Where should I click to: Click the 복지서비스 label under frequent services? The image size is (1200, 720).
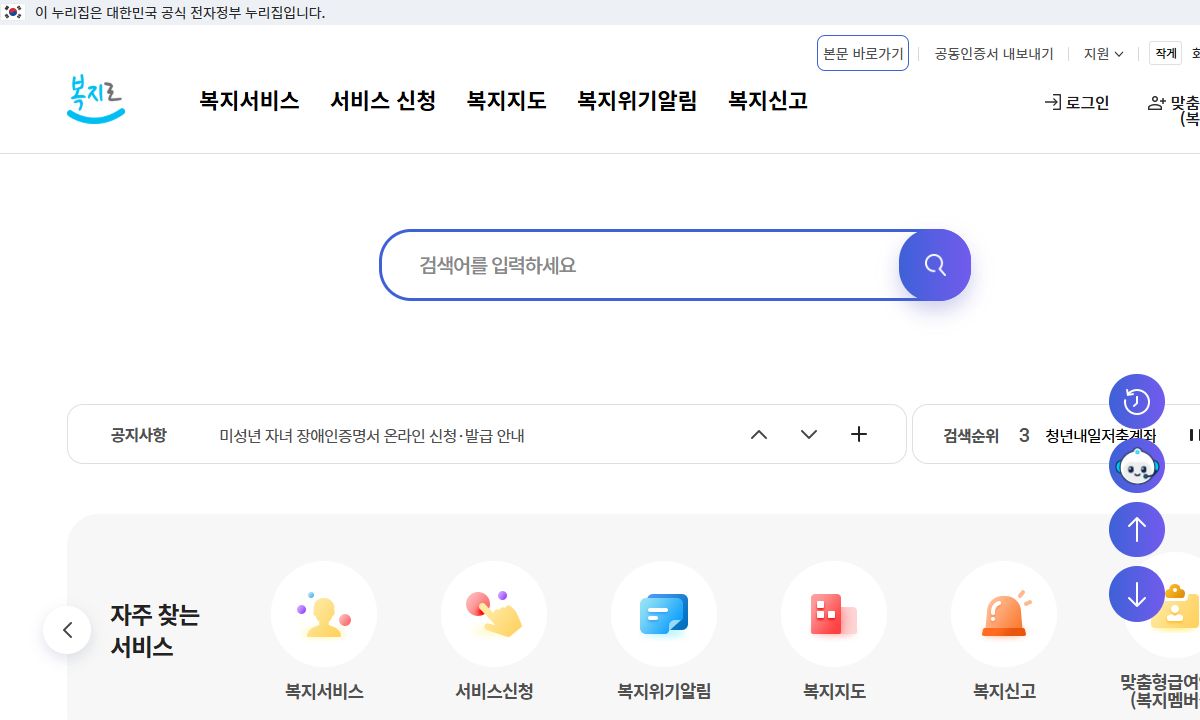click(324, 691)
